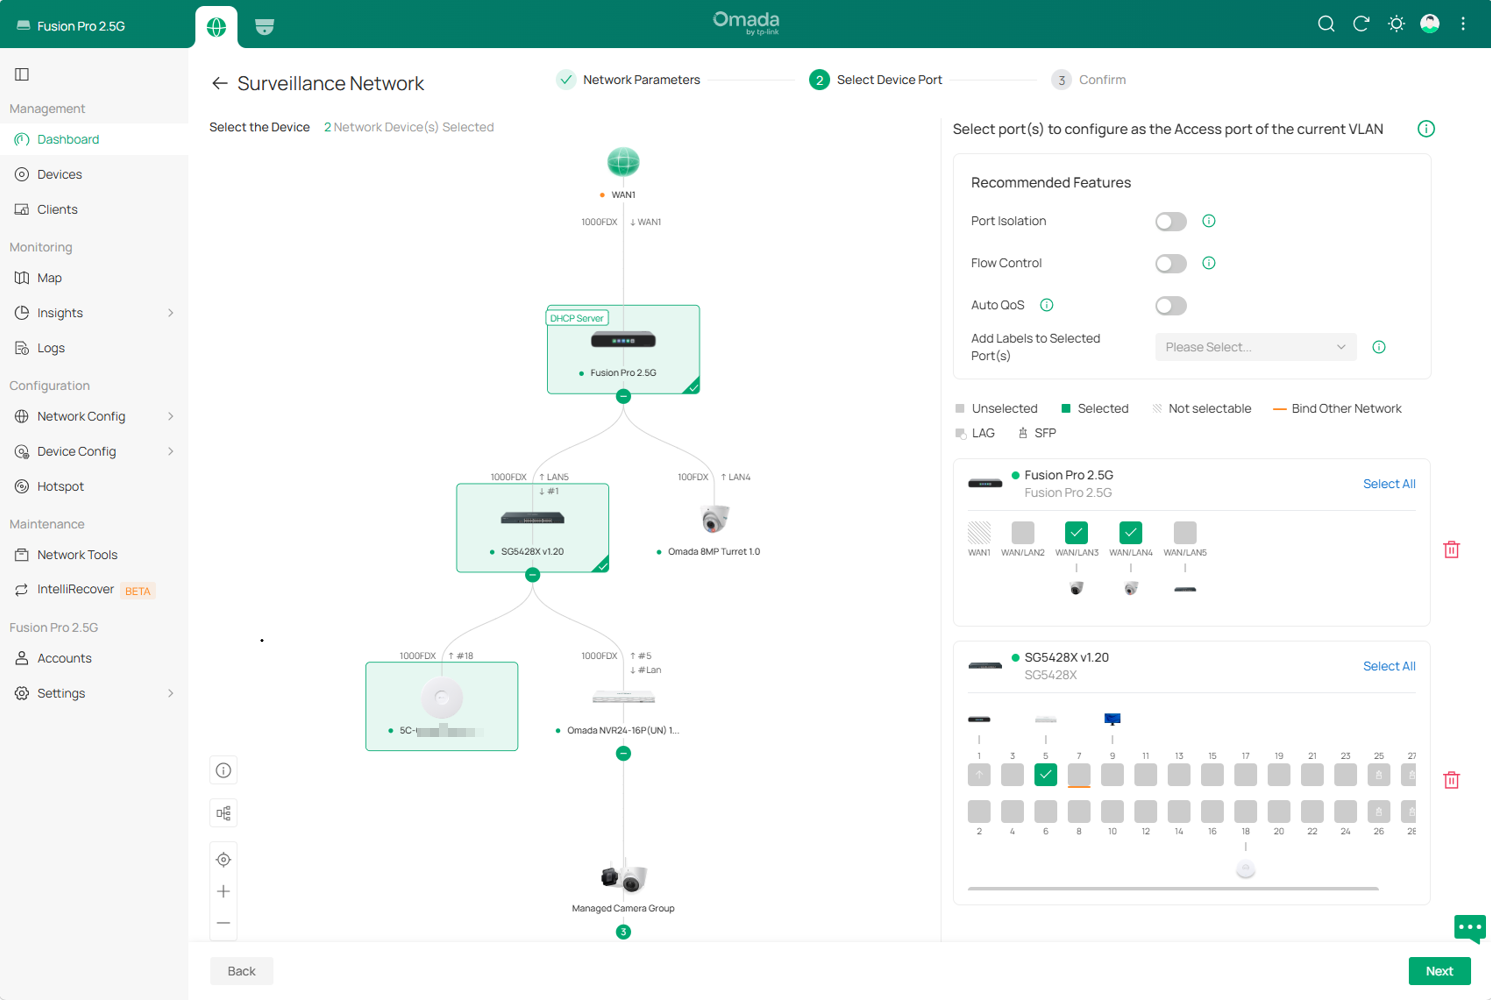This screenshot has height=1000, width=1491.
Task: Open the chat support bubble
Action: pyautogui.click(x=1469, y=929)
